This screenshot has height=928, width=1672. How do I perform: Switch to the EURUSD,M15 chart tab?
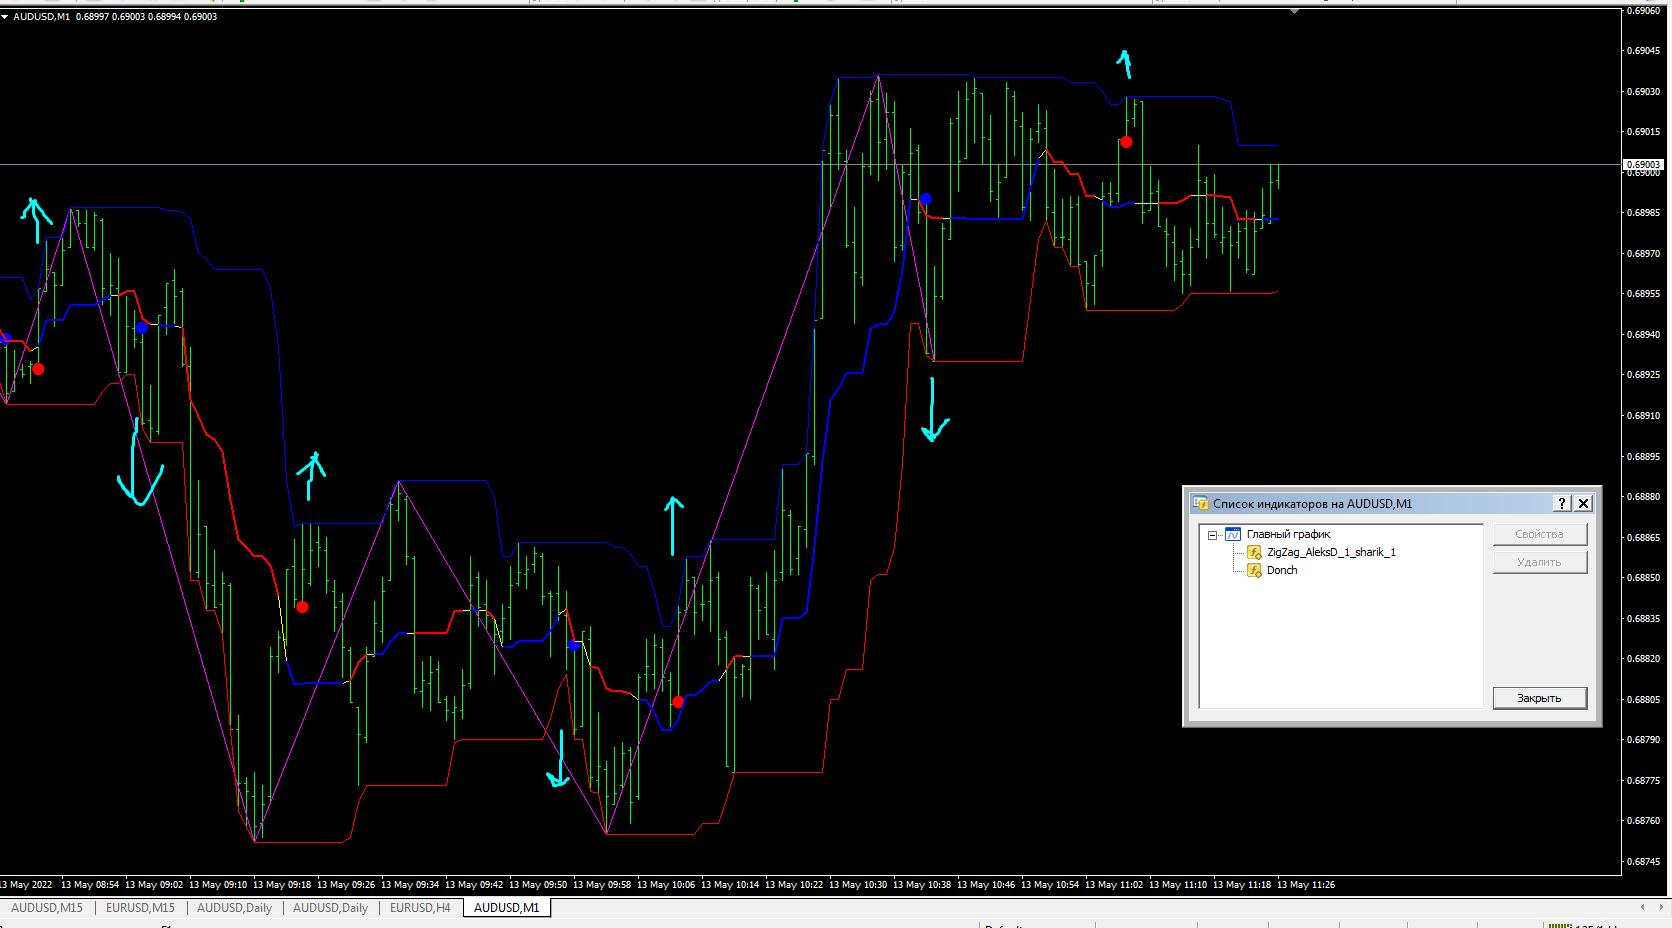coord(140,908)
